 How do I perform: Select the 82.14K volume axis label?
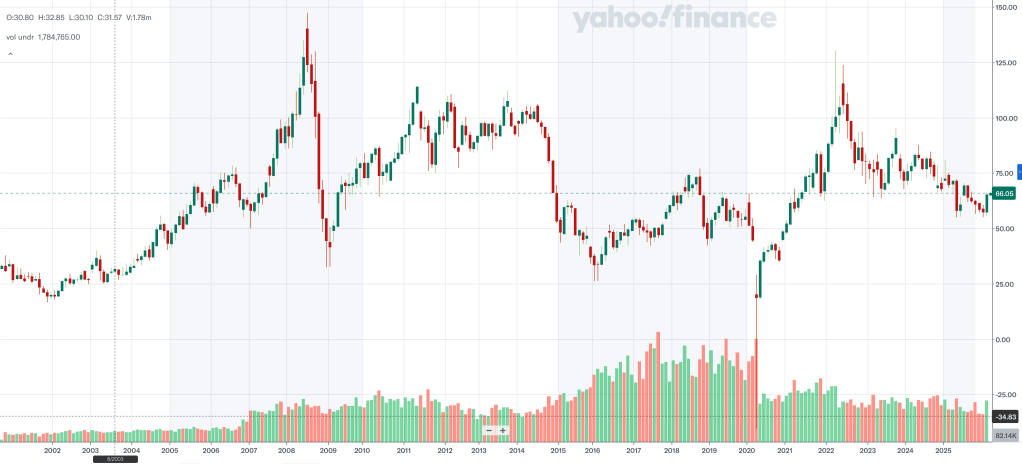point(1005,437)
